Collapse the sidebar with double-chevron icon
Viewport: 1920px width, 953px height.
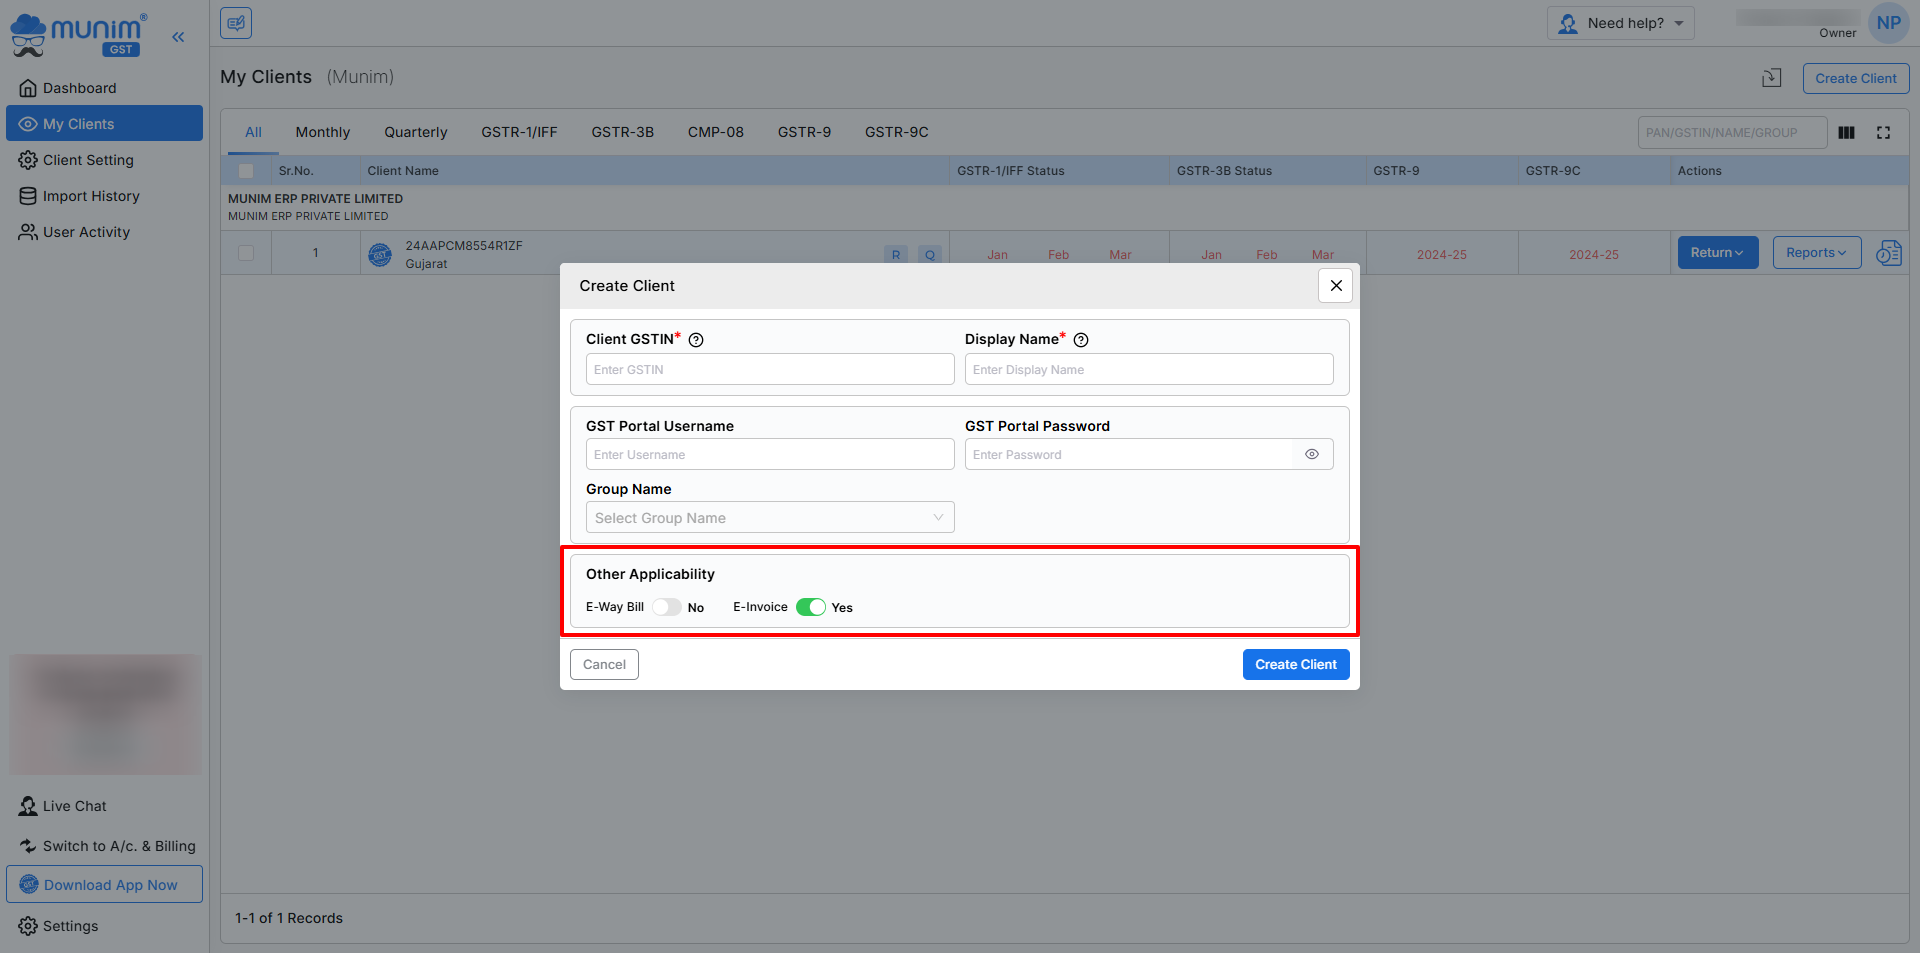coord(178,37)
